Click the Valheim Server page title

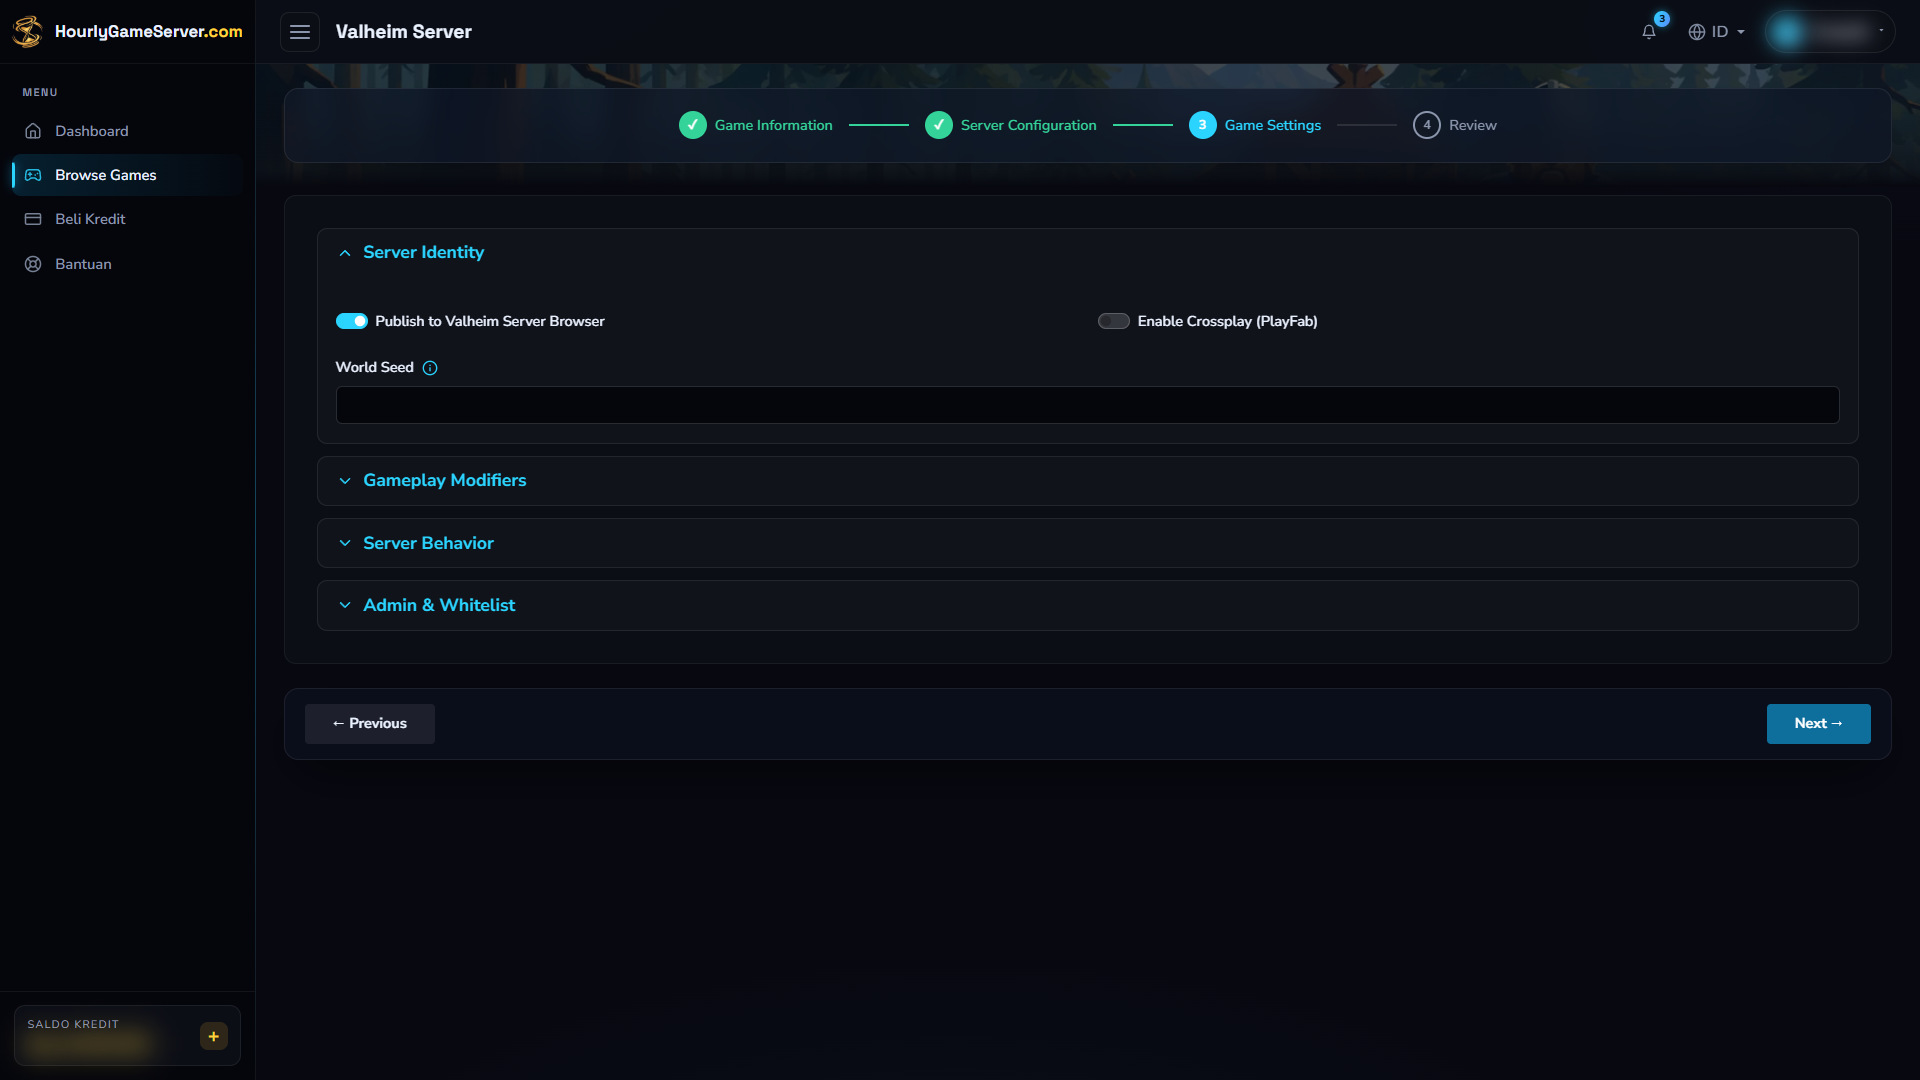pos(403,32)
